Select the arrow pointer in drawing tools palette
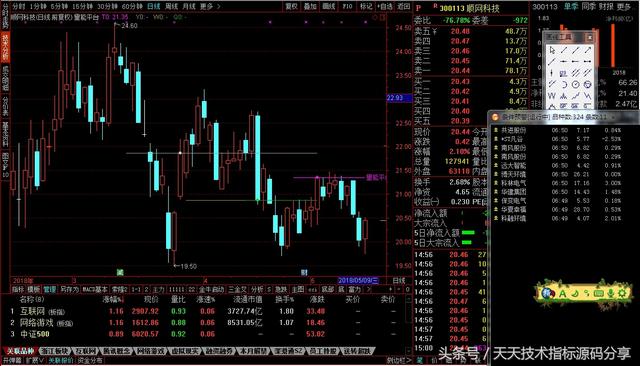The width and height of the screenshot is (640, 366). point(552,50)
